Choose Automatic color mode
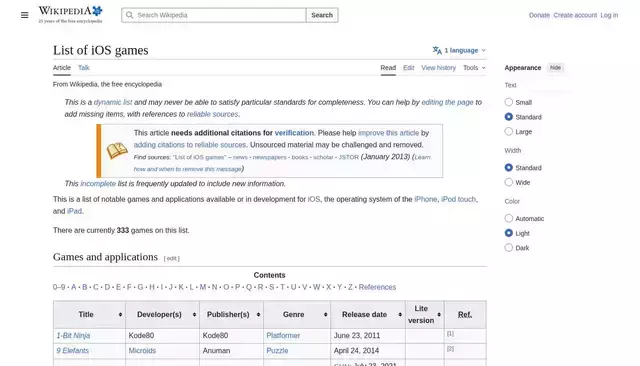Image resolution: width=640 pixels, height=366 pixels. tap(509, 218)
